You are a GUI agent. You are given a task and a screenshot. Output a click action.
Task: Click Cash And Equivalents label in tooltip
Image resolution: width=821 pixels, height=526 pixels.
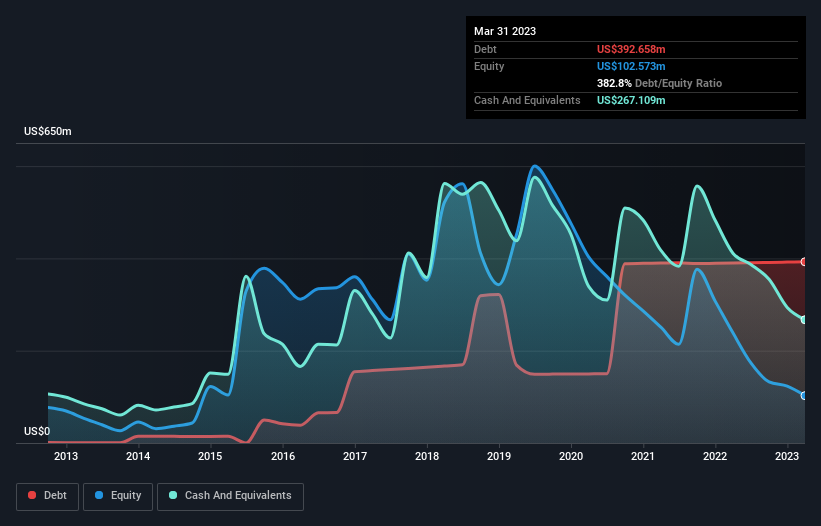527,100
